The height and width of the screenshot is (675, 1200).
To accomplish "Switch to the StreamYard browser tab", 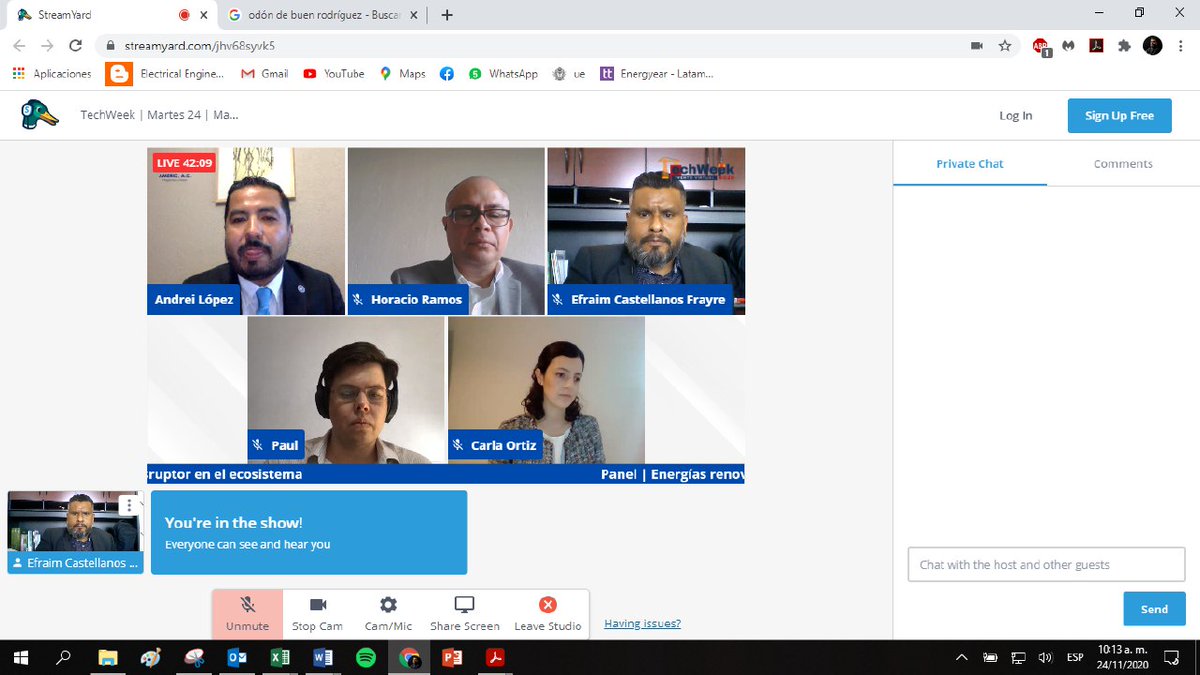I will pos(108,15).
